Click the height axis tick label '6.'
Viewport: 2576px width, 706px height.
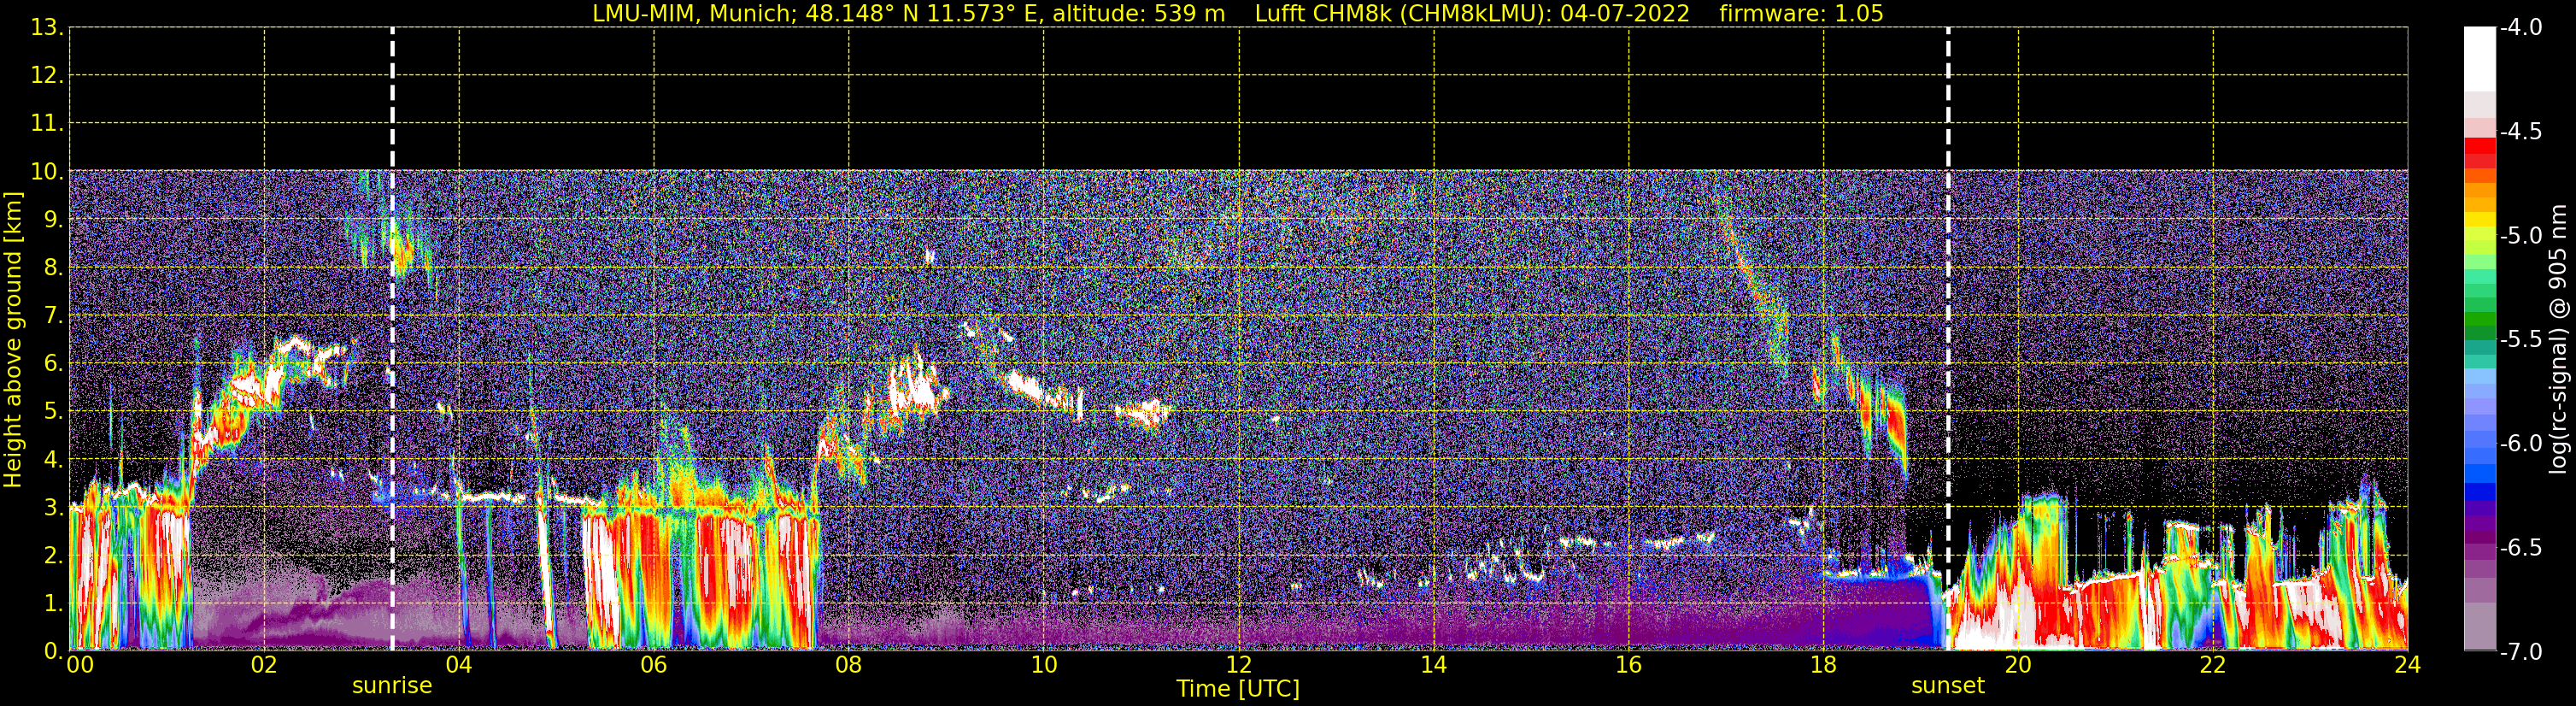pyautogui.click(x=54, y=364)
